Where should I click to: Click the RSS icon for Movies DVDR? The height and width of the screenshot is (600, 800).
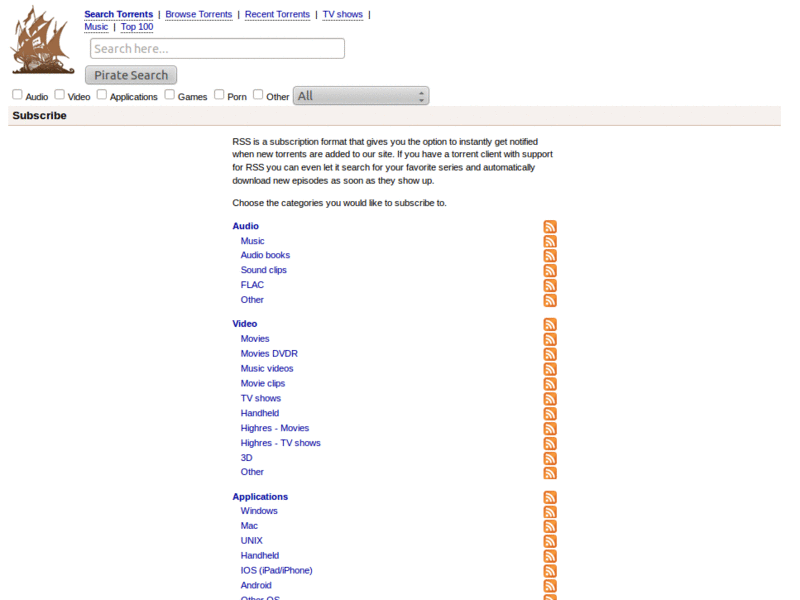point(550,354)
